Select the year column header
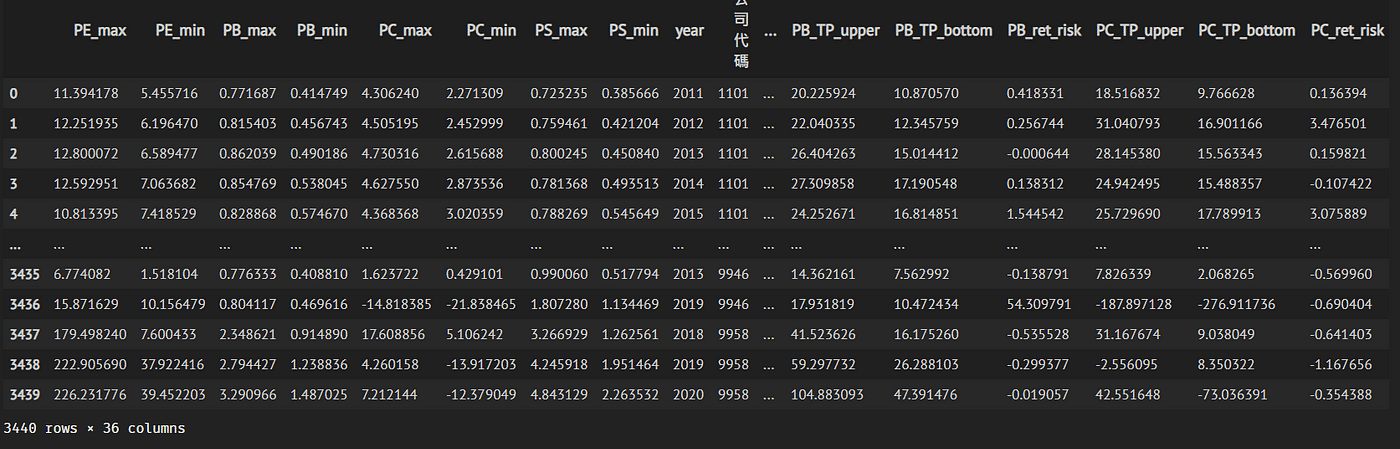This screenshot has width=1400, height=449. (x=689, y=30)
